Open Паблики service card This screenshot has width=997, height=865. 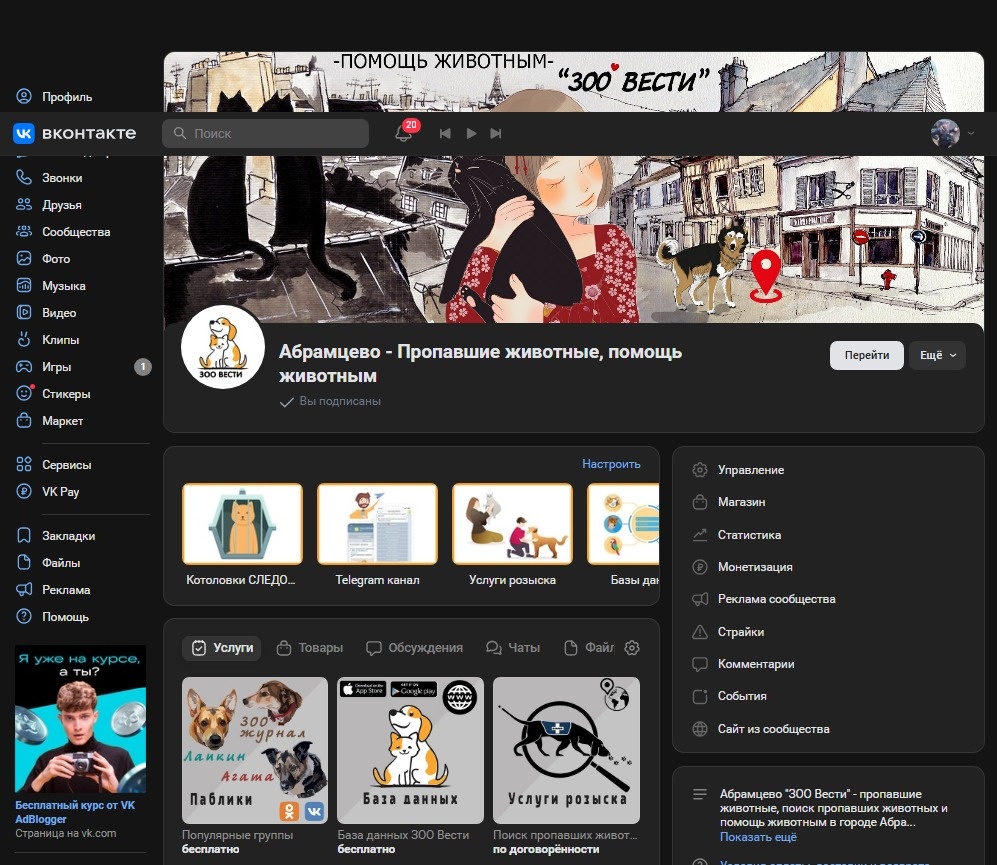[x=254, y=751]
